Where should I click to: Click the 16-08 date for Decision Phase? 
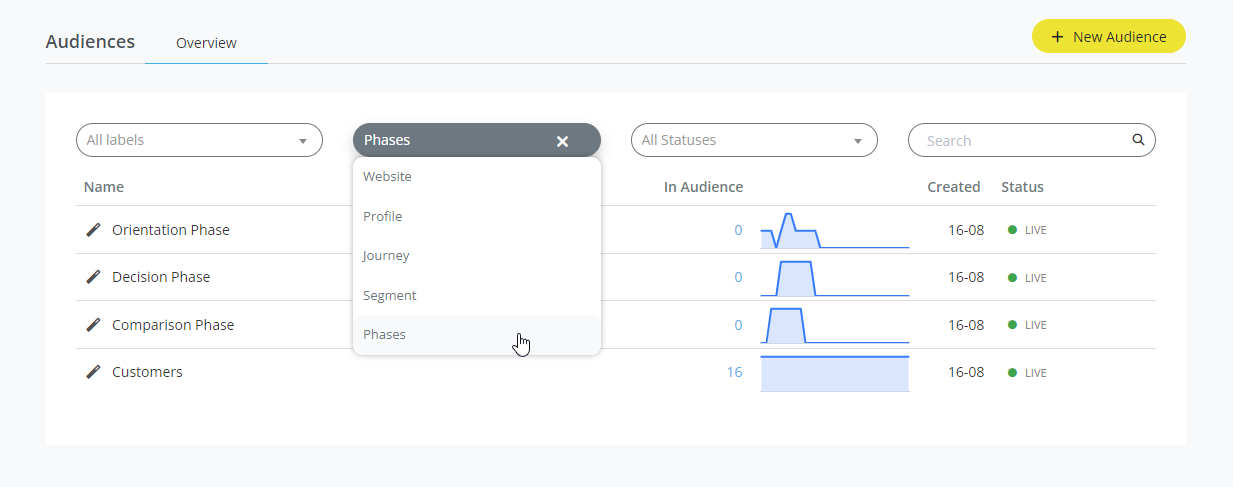pos(966,277)
